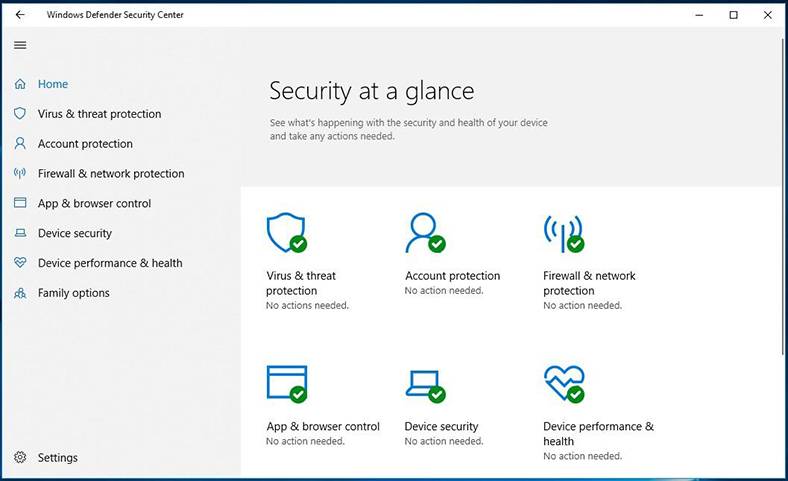Click the Windows Defender Security Center title text

click(115, 15)
